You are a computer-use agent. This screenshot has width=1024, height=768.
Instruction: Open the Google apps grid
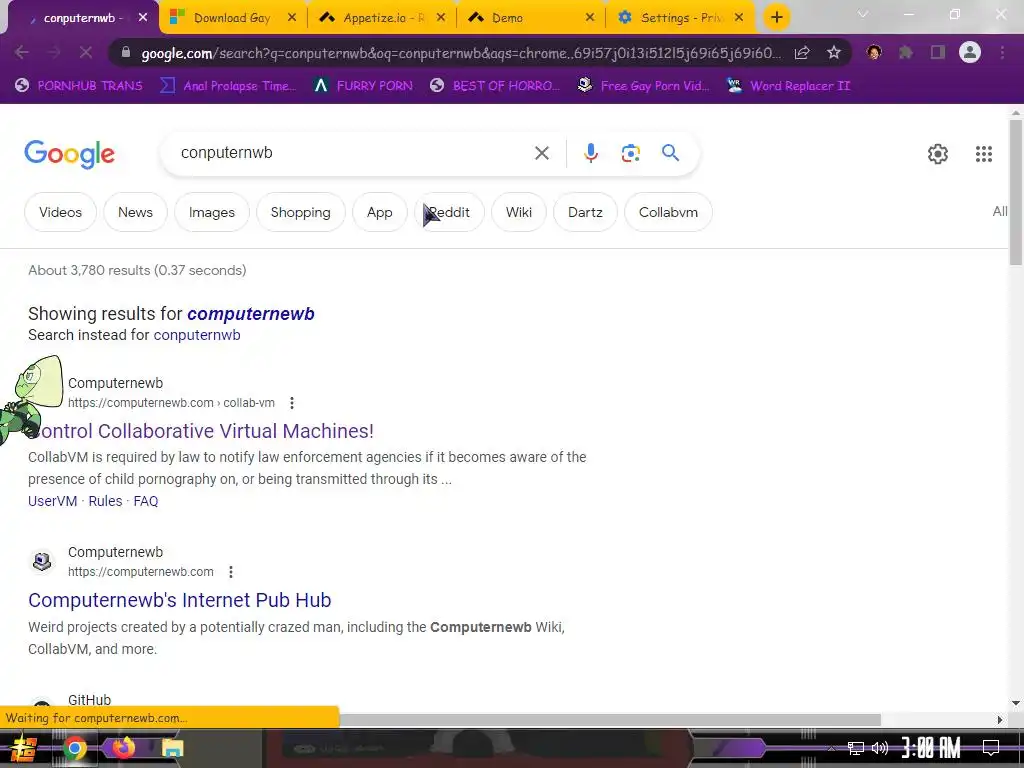984,154
